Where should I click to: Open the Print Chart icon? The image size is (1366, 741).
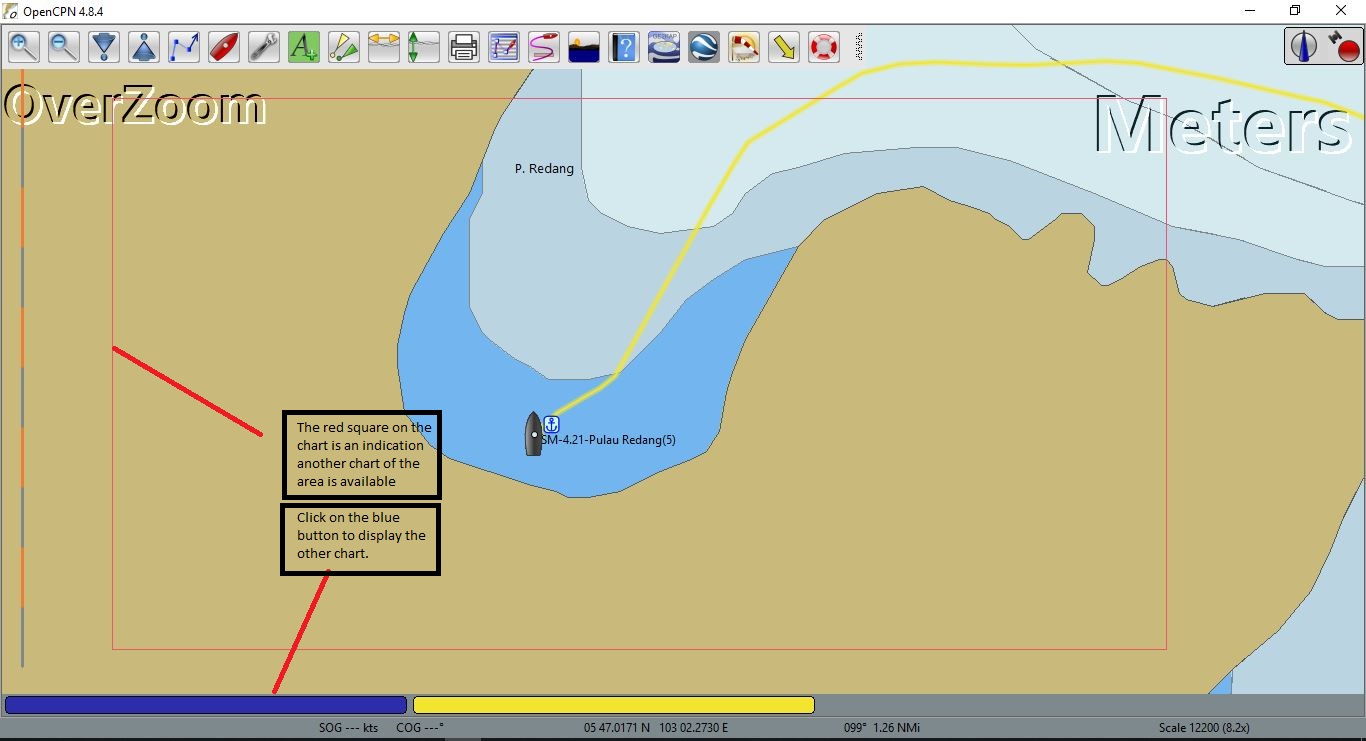pos(463,46)
